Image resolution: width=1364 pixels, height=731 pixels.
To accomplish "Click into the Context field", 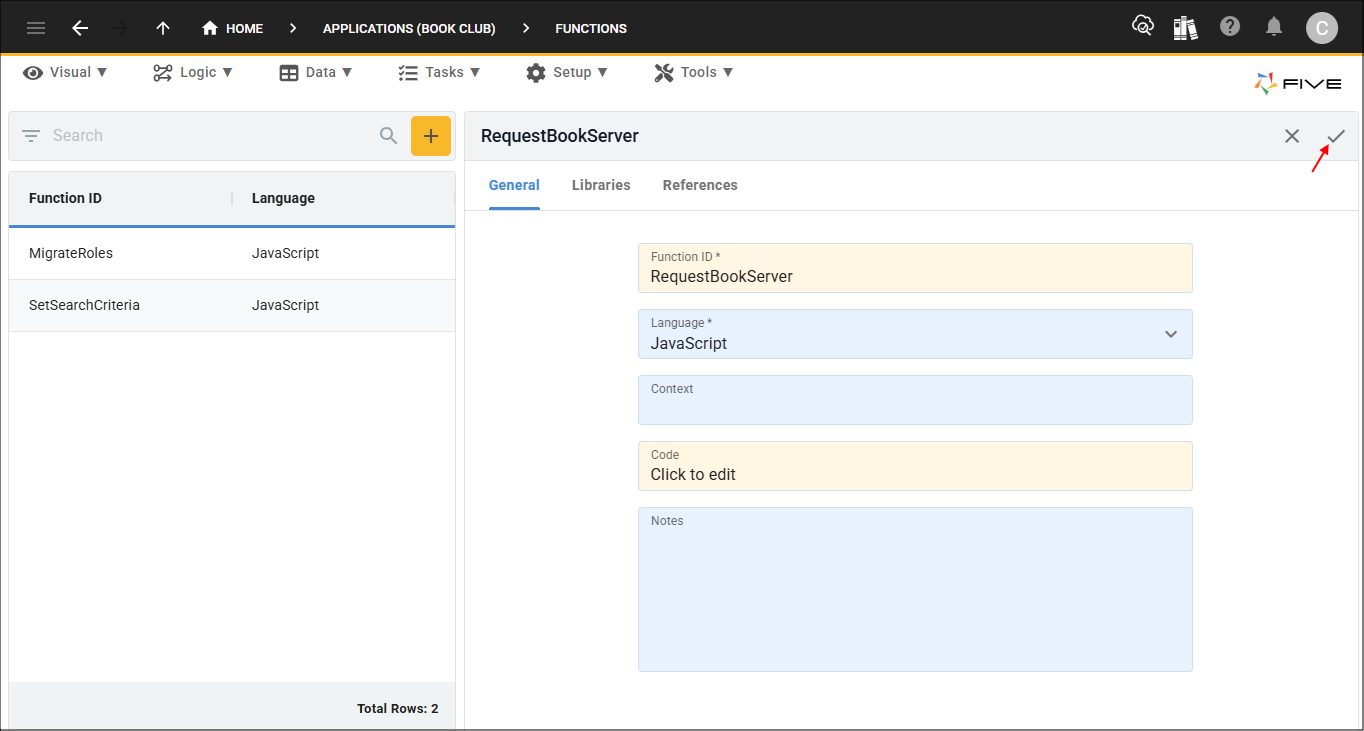I will tap(915, 400).
